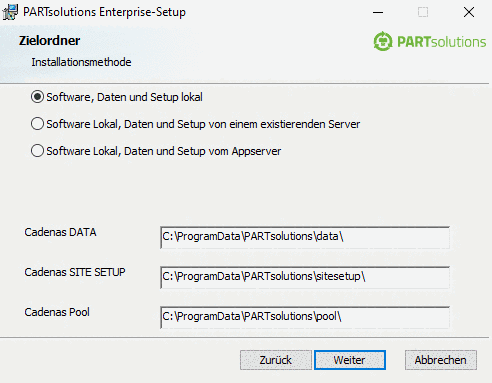The width and height of the screenshot is (492, 383).
Task: Close the setup window
Action: (469, 12)
